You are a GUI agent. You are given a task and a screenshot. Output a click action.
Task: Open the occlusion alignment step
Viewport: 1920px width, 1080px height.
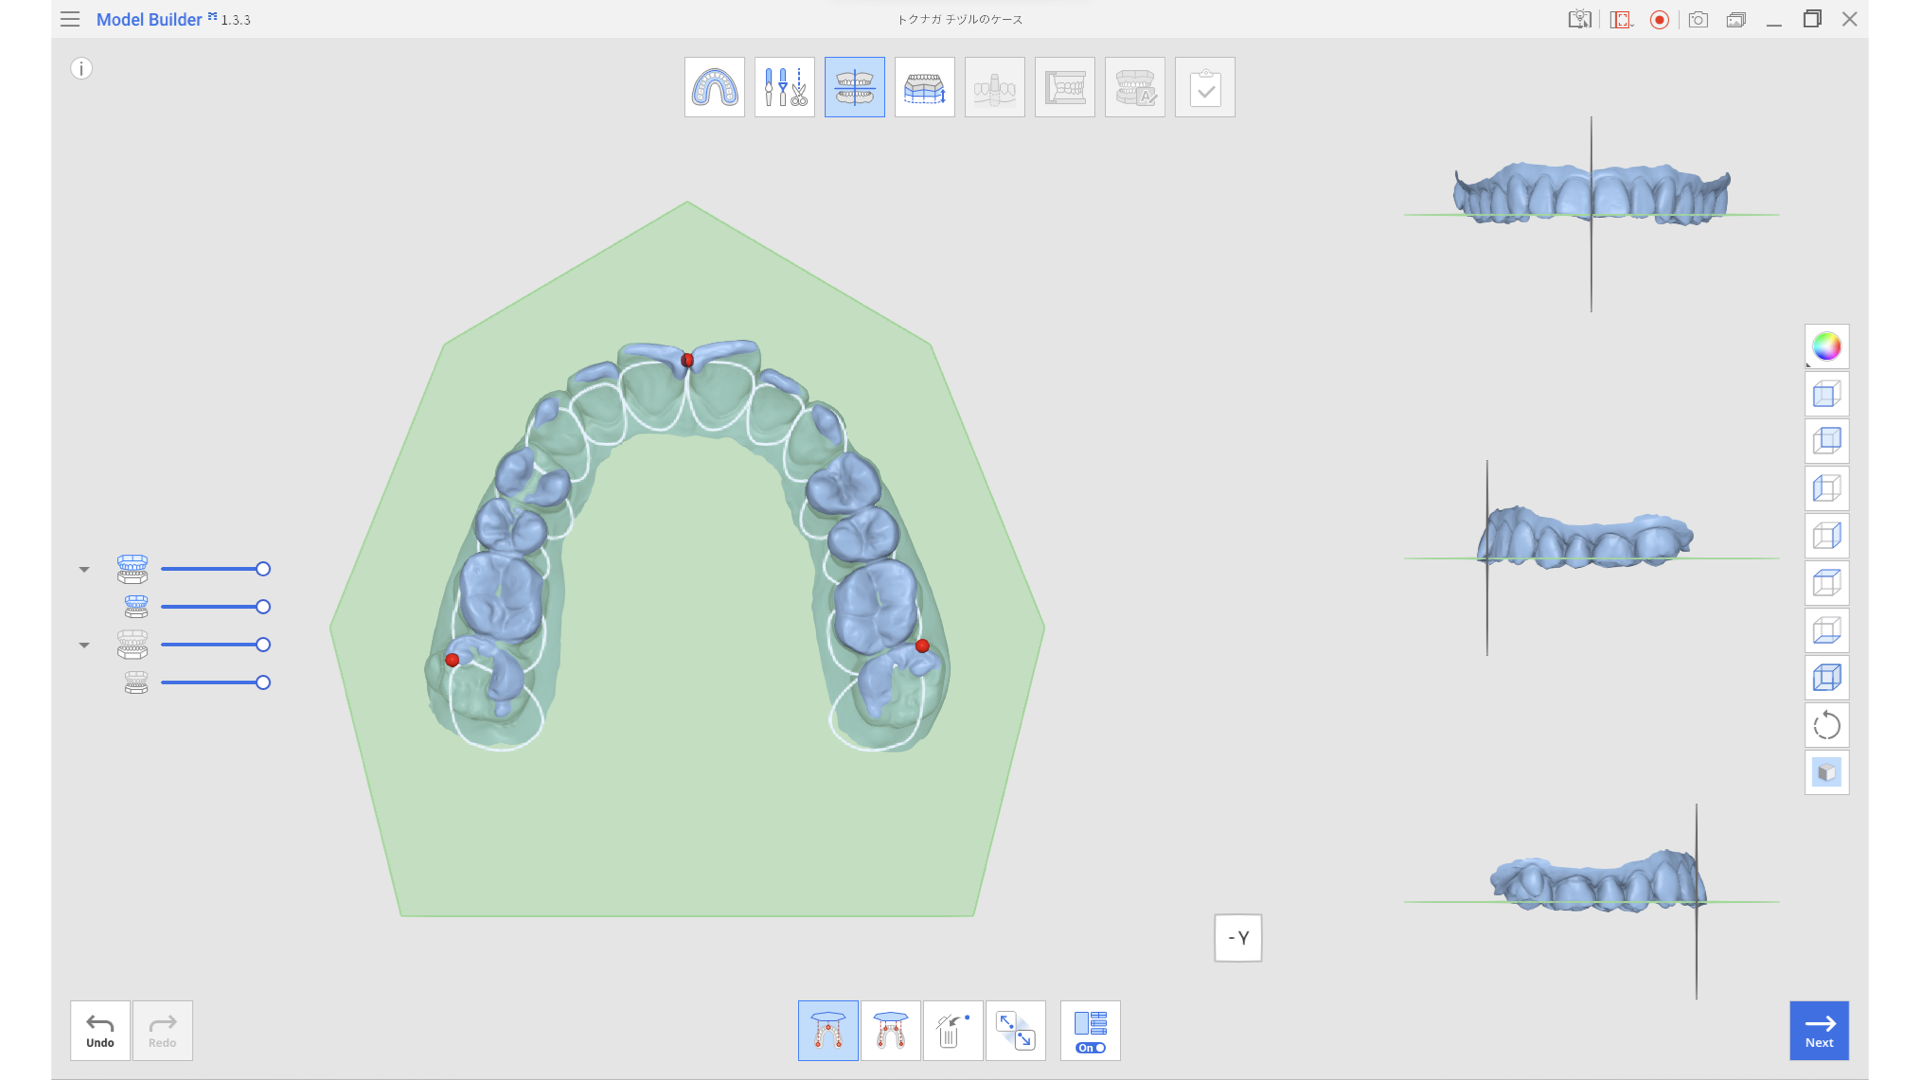854,87
